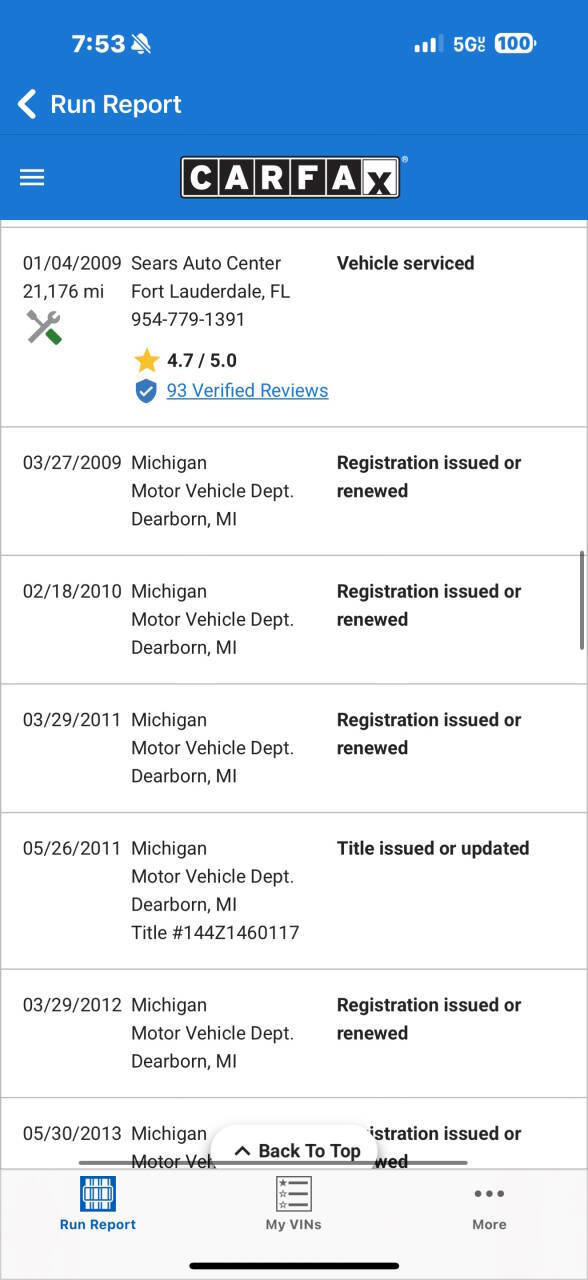Tap the yellow star rating icon
Screen dimensions: 588x1280
pyautogui.click(x=146, y=360)
